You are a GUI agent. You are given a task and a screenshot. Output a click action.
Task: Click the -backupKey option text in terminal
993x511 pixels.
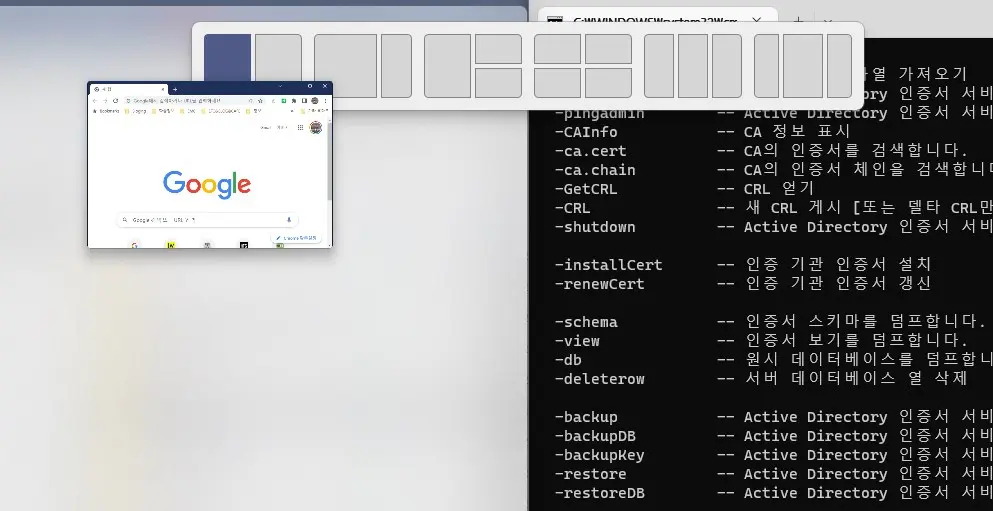pyautogui.click(x=600, y=455)
